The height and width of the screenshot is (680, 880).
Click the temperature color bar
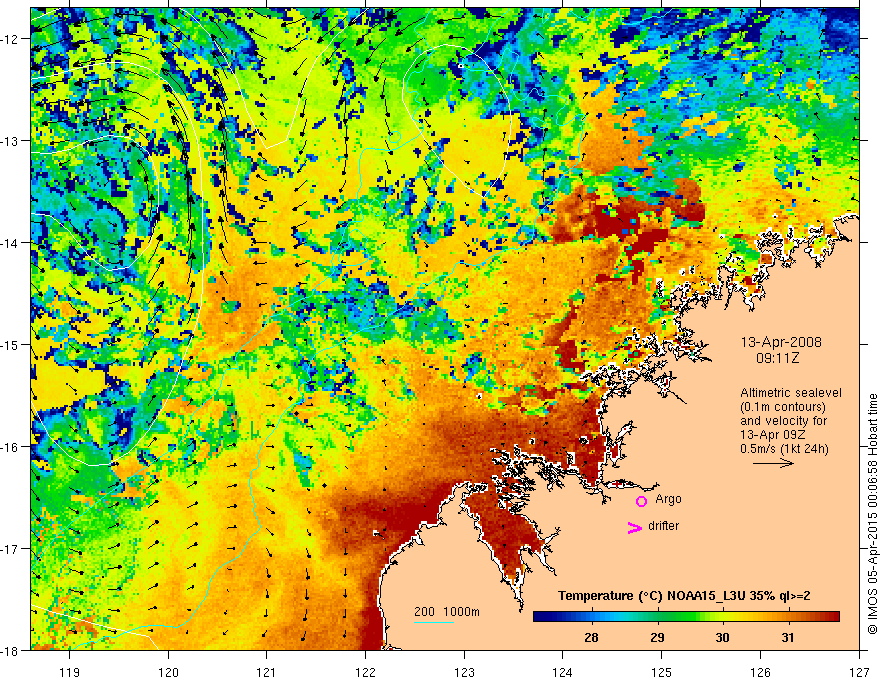[x=686, y=617]
